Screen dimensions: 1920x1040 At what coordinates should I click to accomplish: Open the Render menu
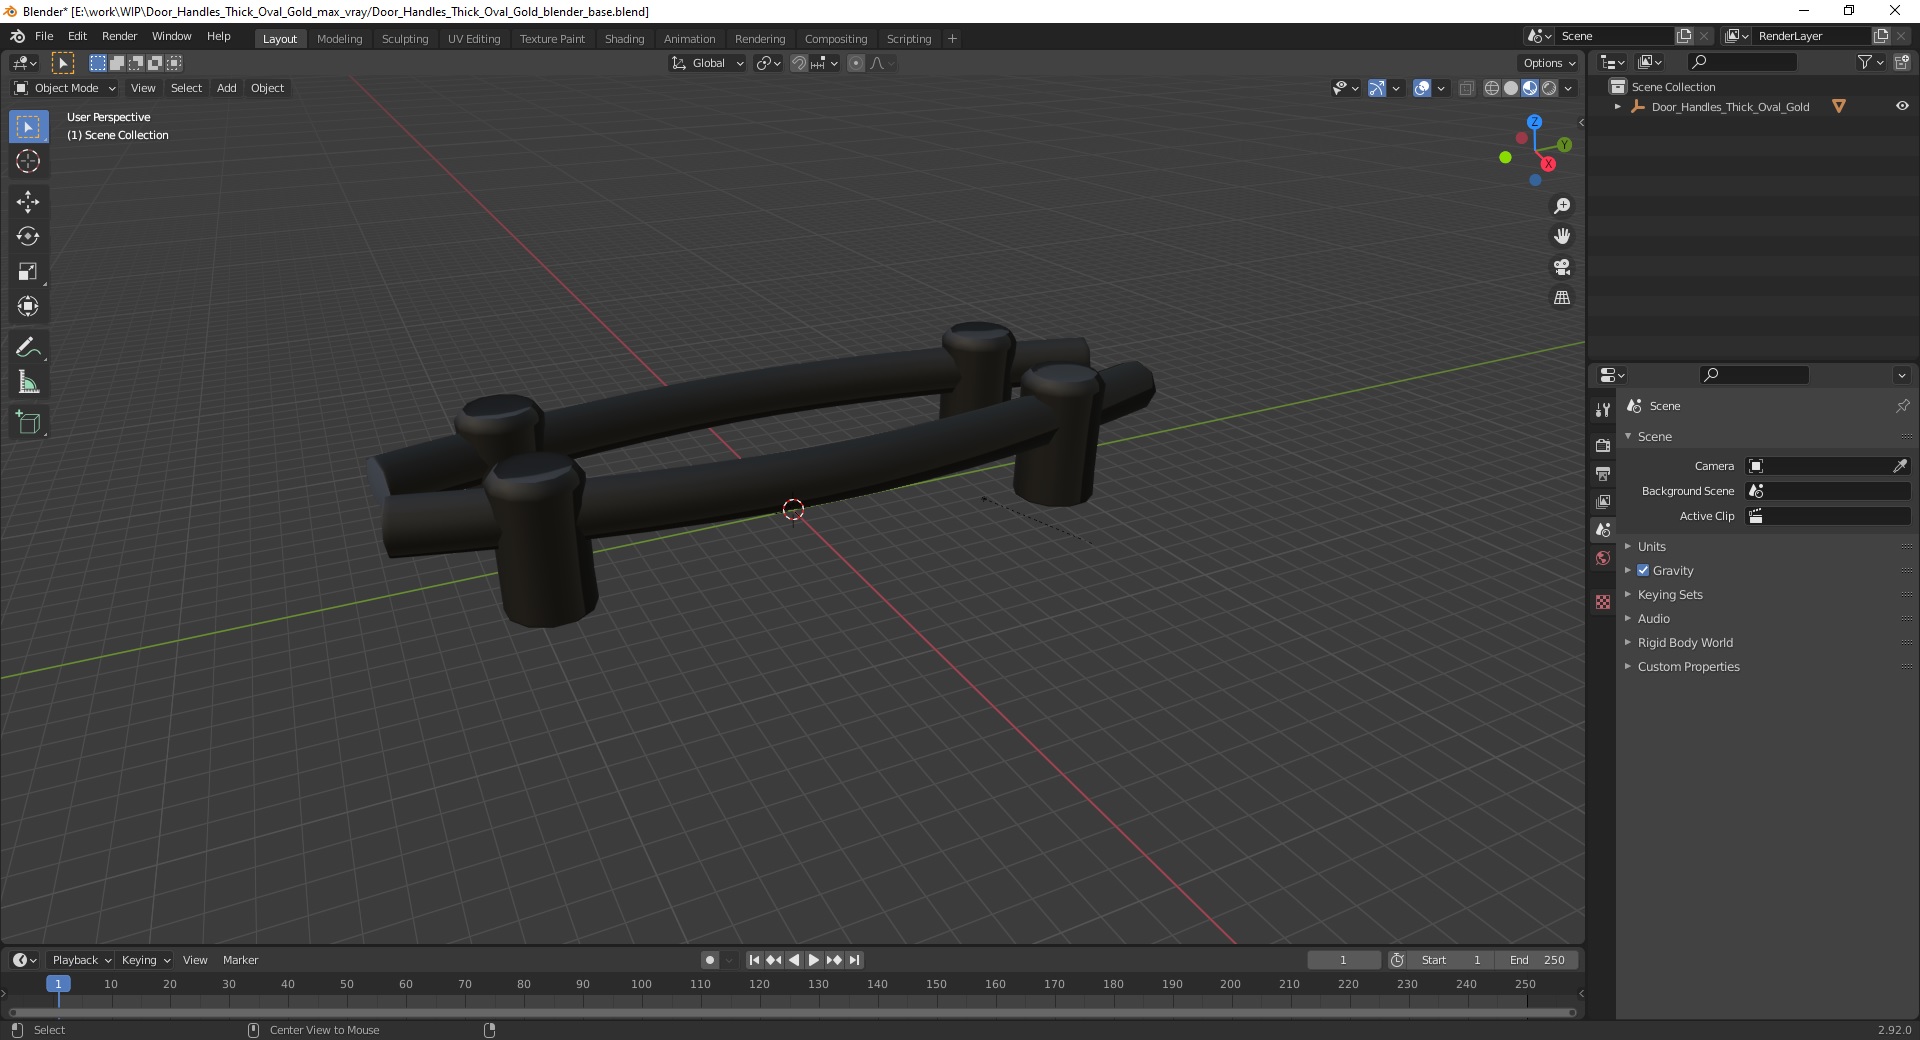pyautogui.click(x=119, y=36)
